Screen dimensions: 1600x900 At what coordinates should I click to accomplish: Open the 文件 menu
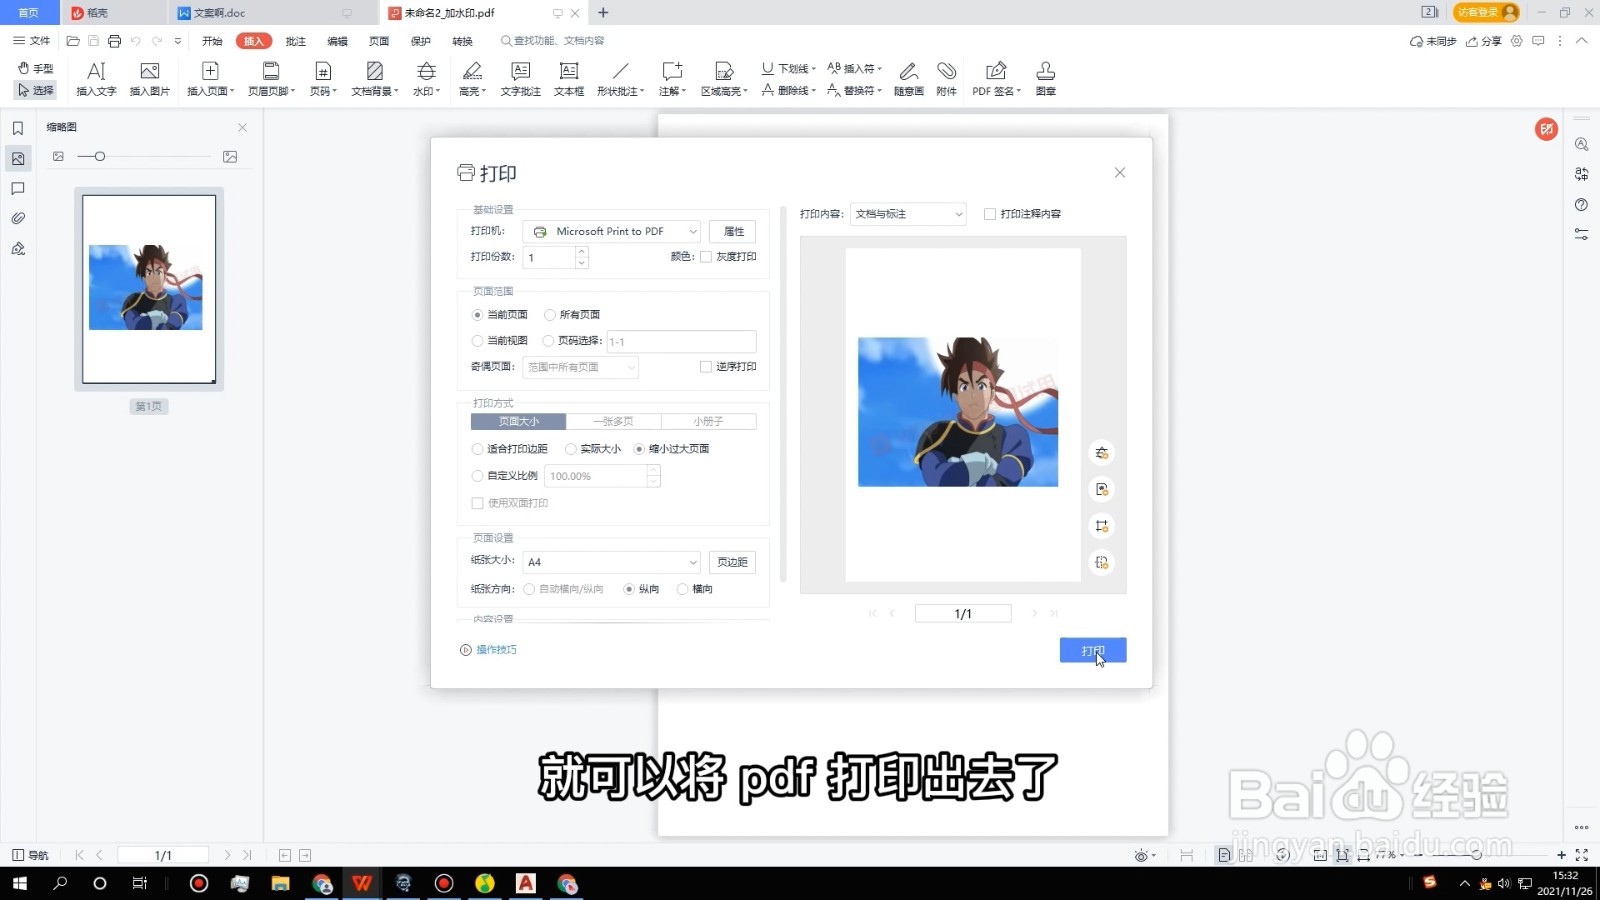click(x=31, y=41)
